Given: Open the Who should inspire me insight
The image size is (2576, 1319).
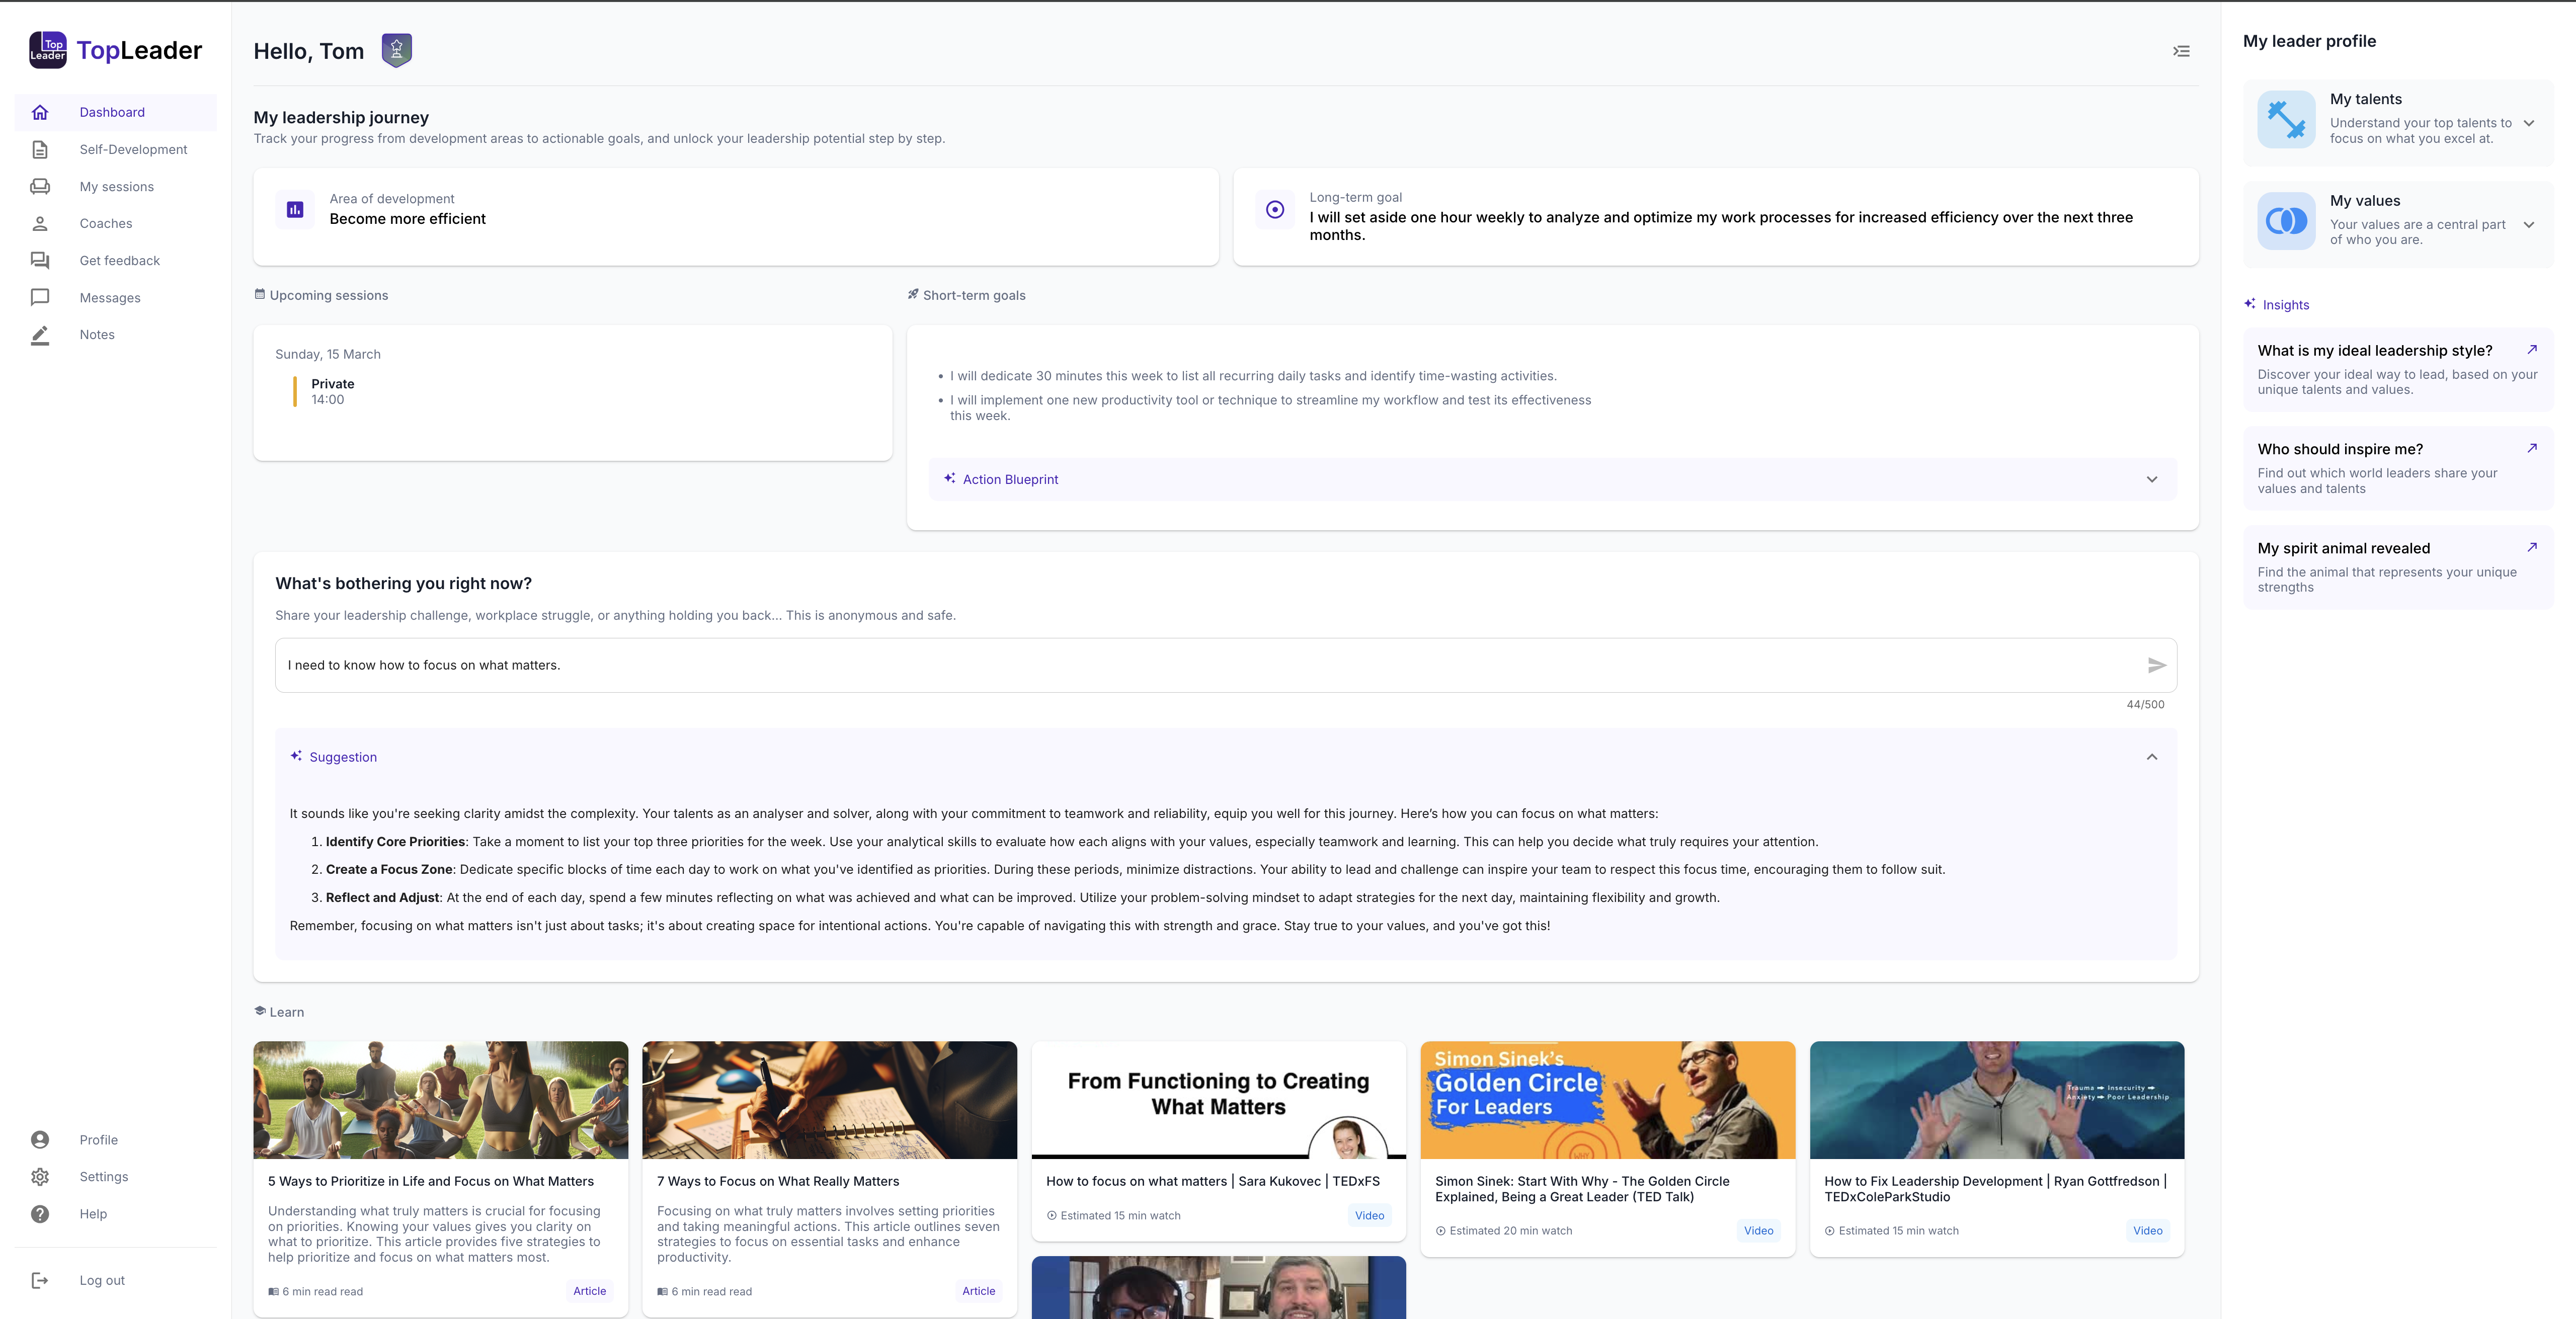Looking at the screenshot, I should click(2339, 449).
